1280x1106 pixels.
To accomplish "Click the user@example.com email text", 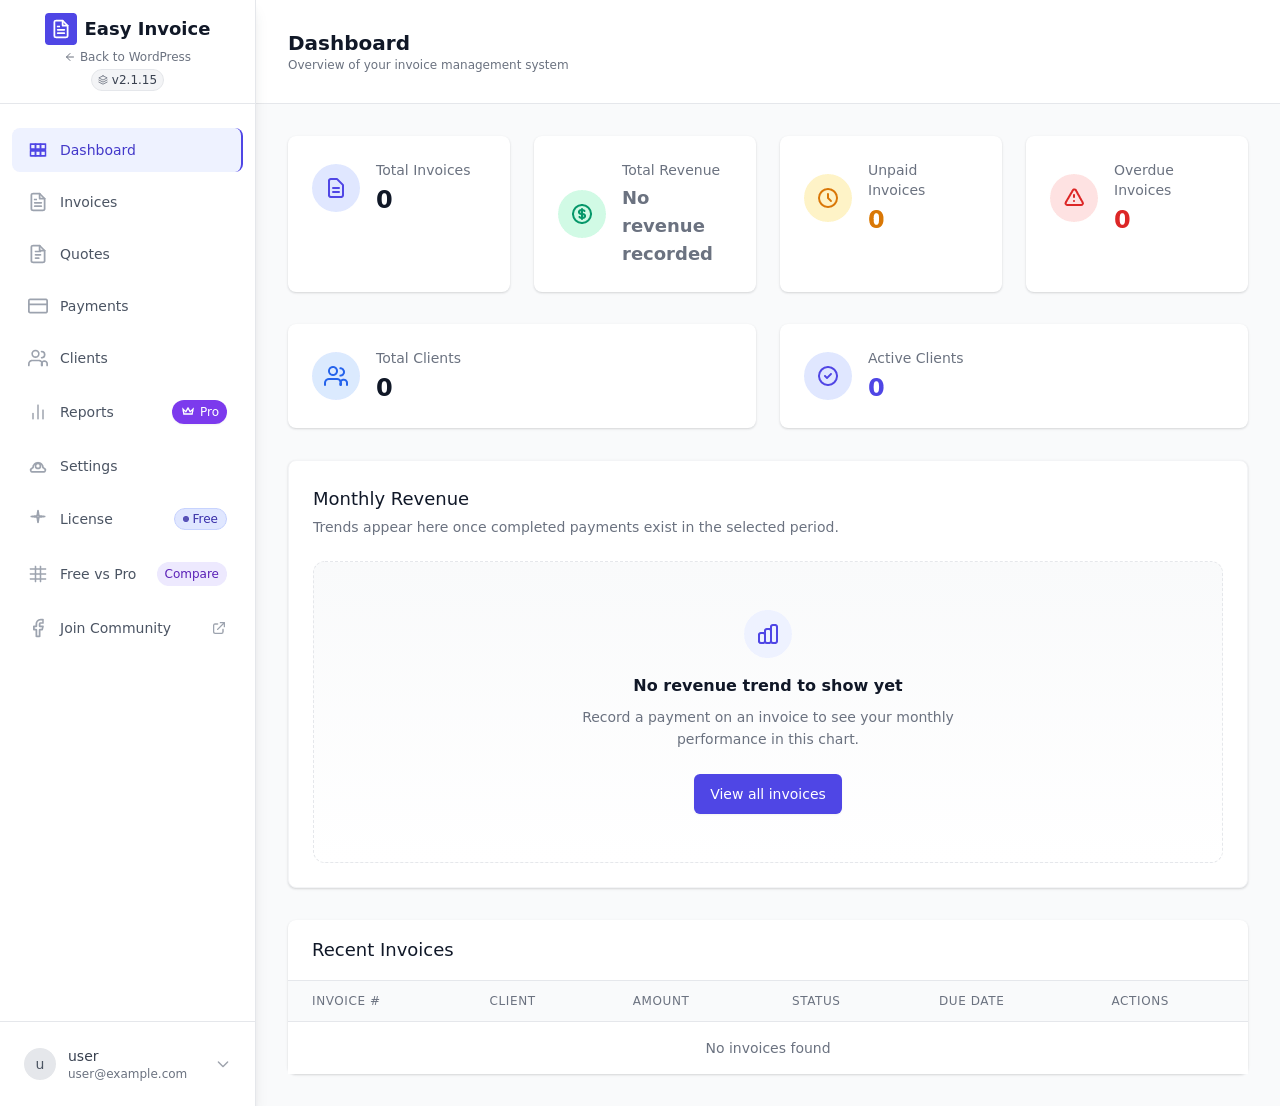I will pos(127,1074).
